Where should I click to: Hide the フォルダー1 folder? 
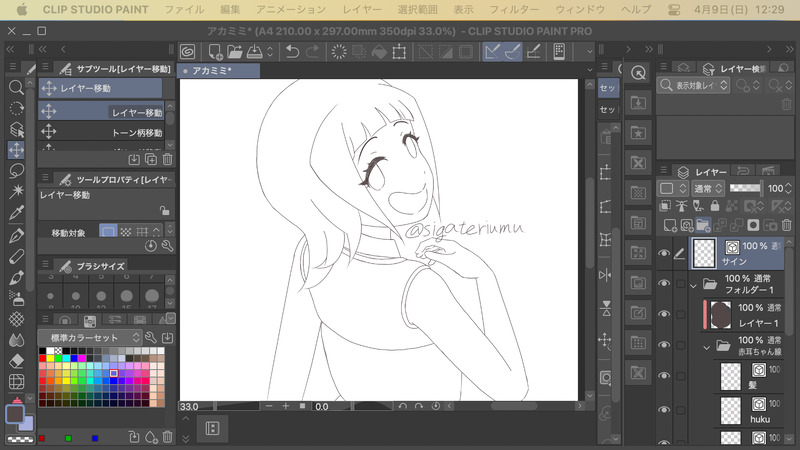(664, 283)
